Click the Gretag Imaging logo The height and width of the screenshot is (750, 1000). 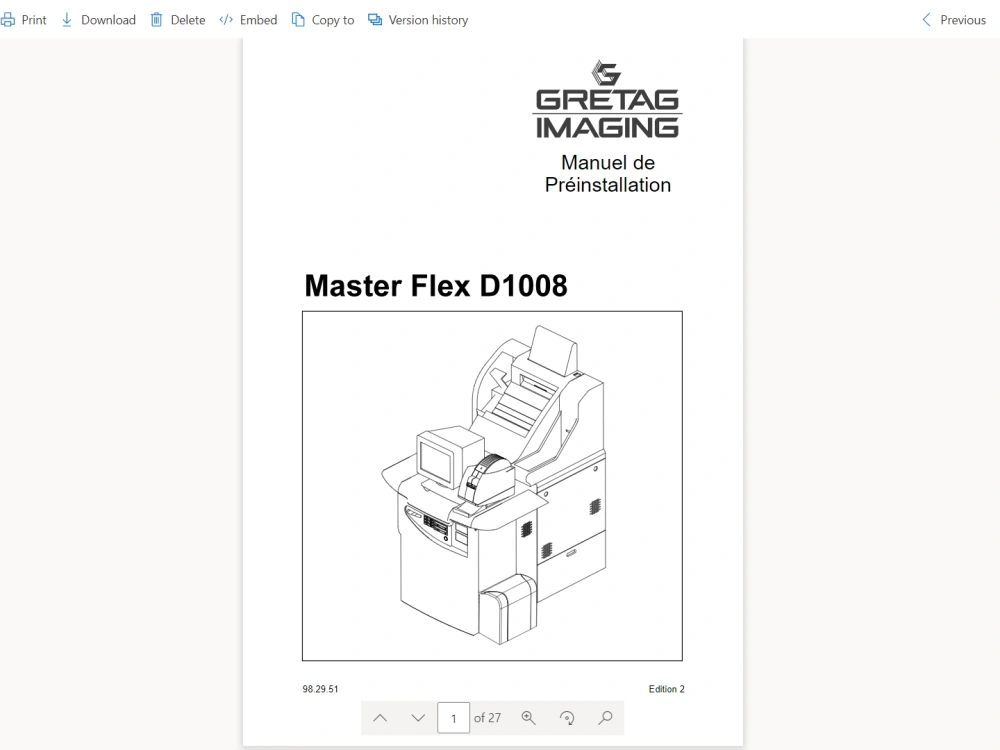[x=607, y=99]
